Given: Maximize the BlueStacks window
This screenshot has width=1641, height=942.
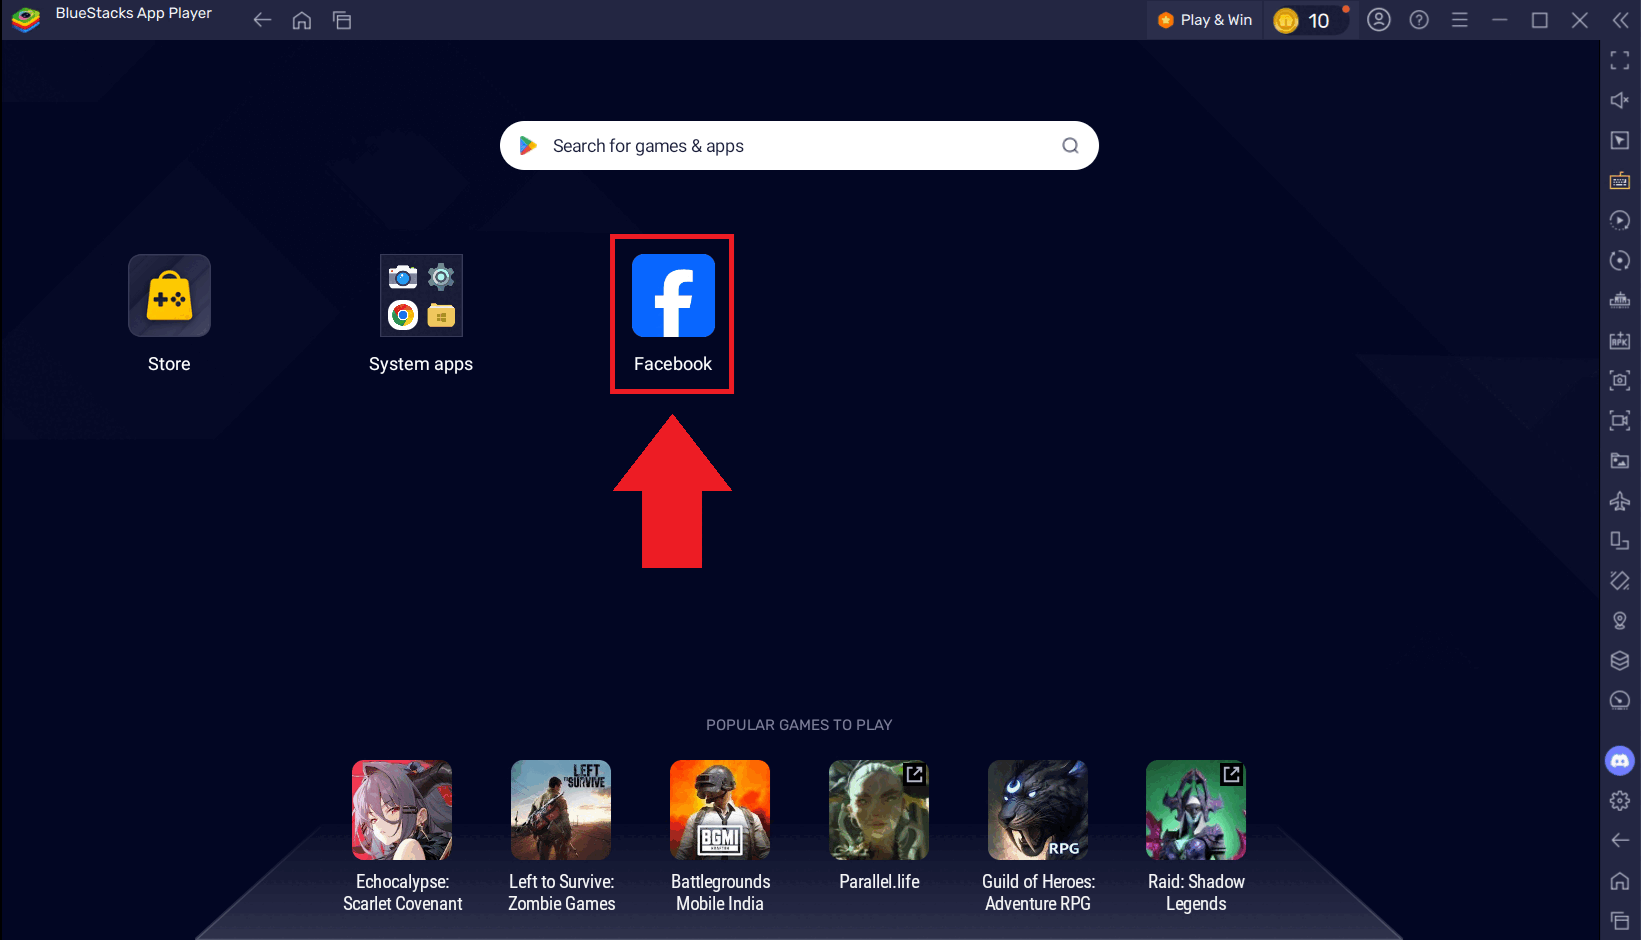Looking at the screenshot, I should coord(1540,20).
